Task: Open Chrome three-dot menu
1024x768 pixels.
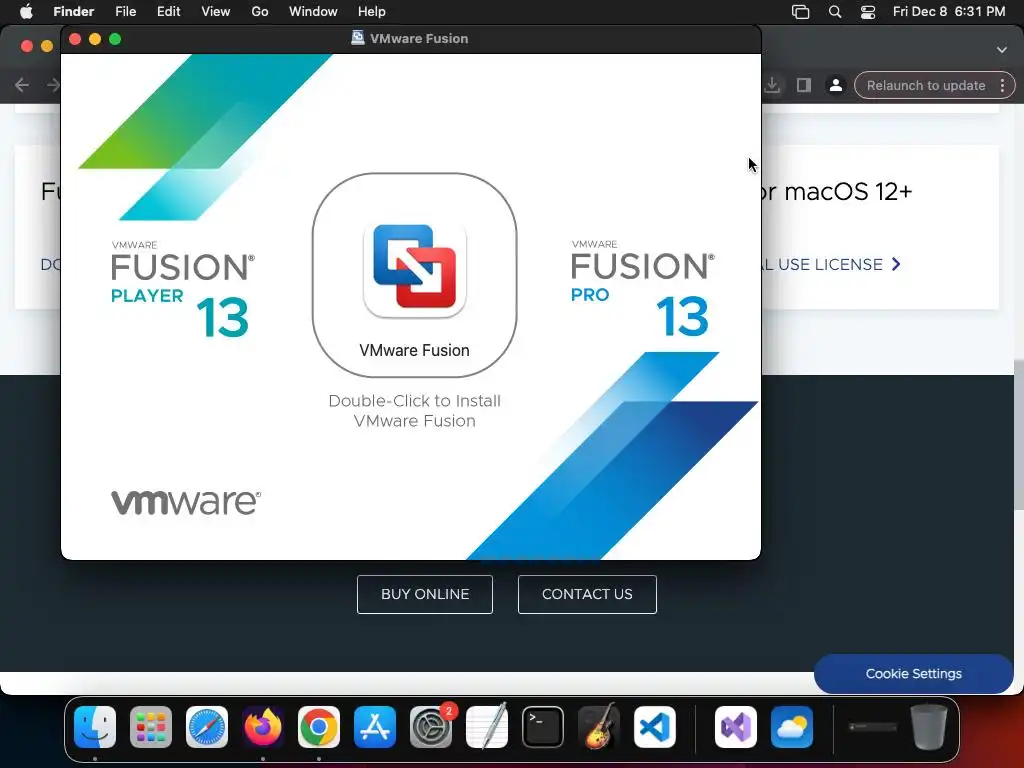Action: click(x=1002, y=86)
